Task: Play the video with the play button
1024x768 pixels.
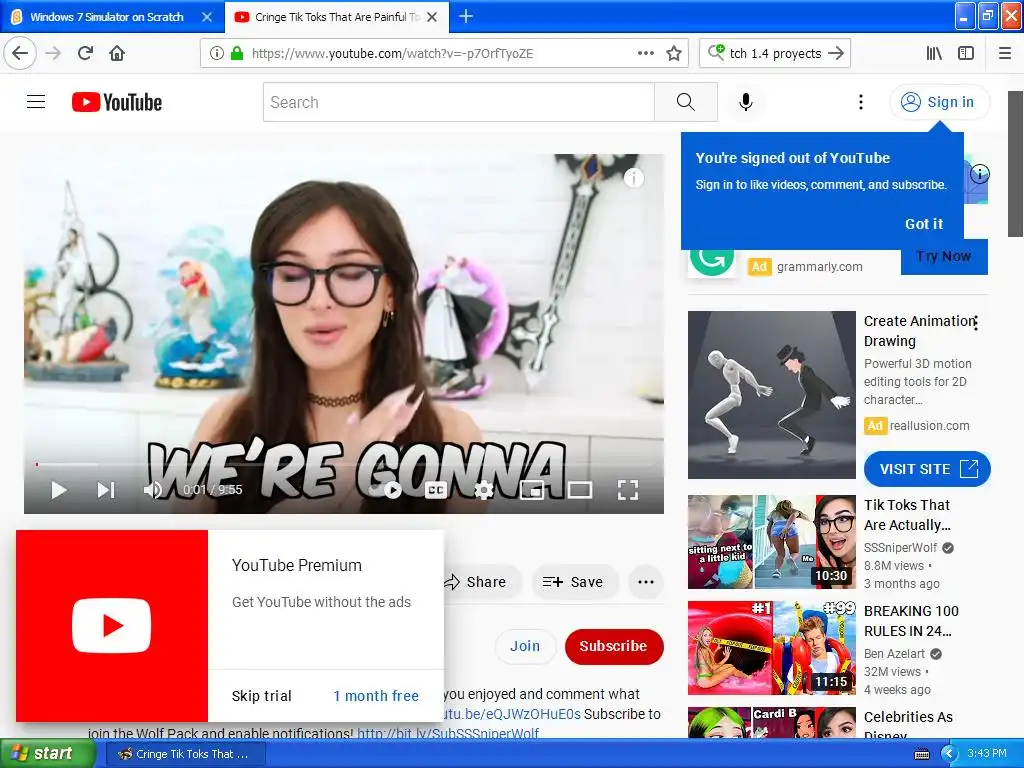Action: pos(59,490)
